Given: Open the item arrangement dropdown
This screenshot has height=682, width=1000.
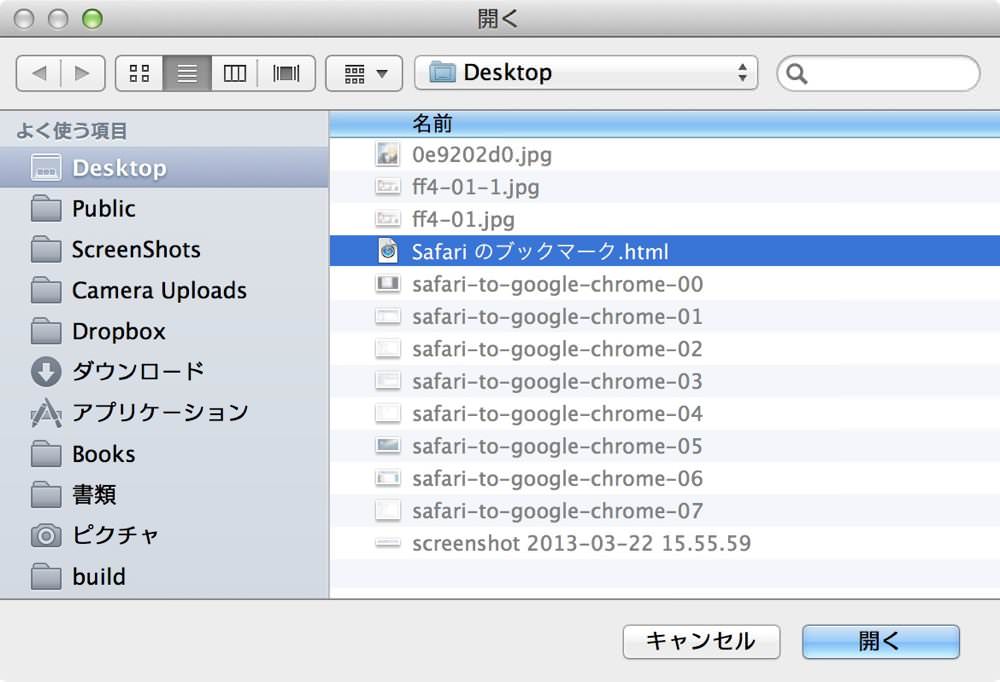Looking at the screenshot, I should pyautogui.click(x=364, y=73).
